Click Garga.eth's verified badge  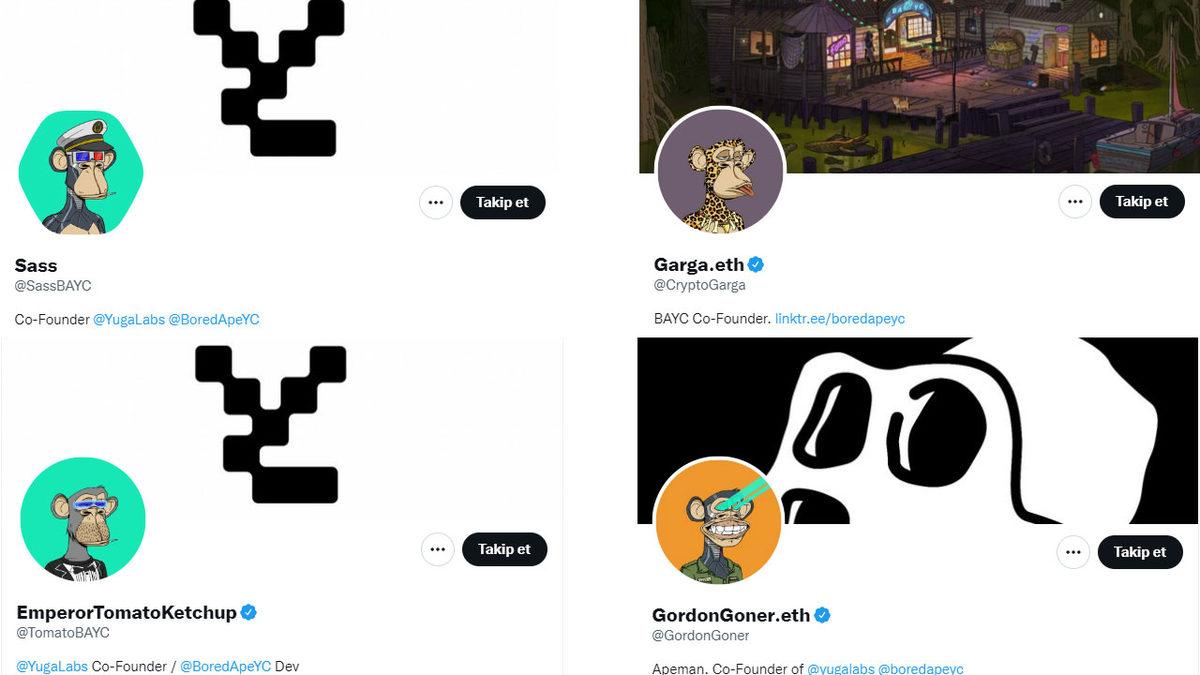coord(757,265)
